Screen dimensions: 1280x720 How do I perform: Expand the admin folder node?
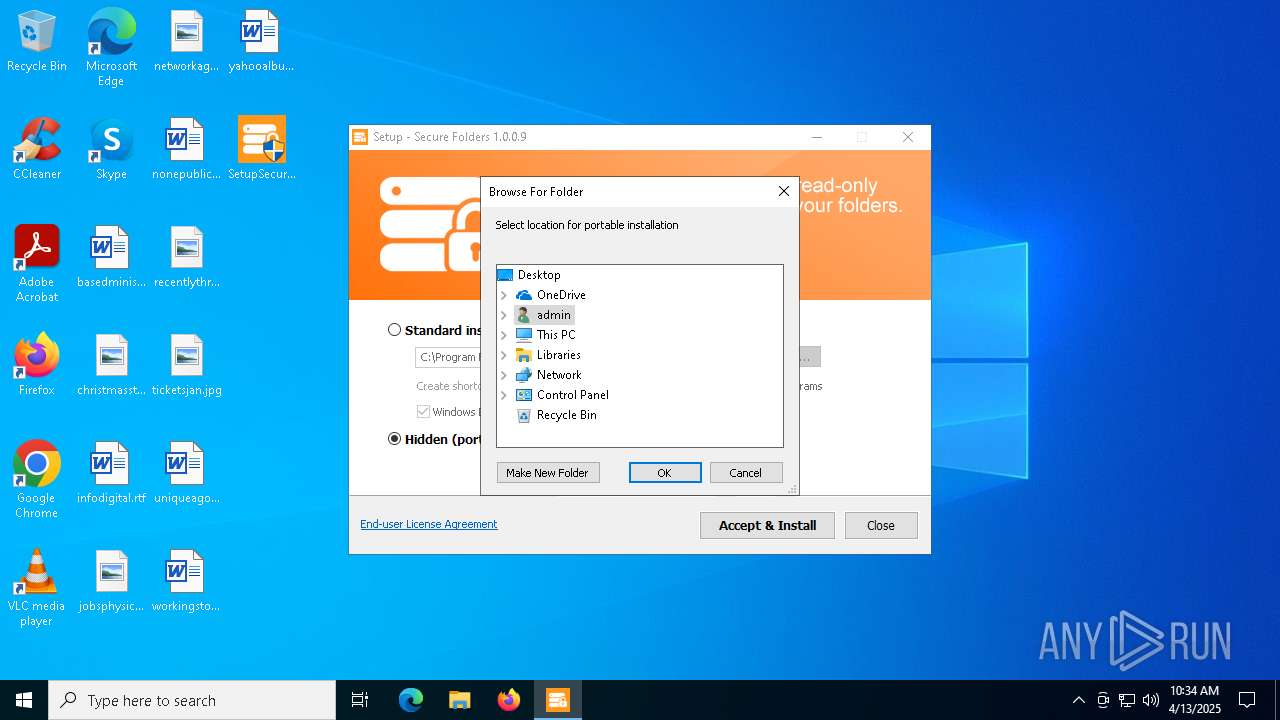point(504,315)
